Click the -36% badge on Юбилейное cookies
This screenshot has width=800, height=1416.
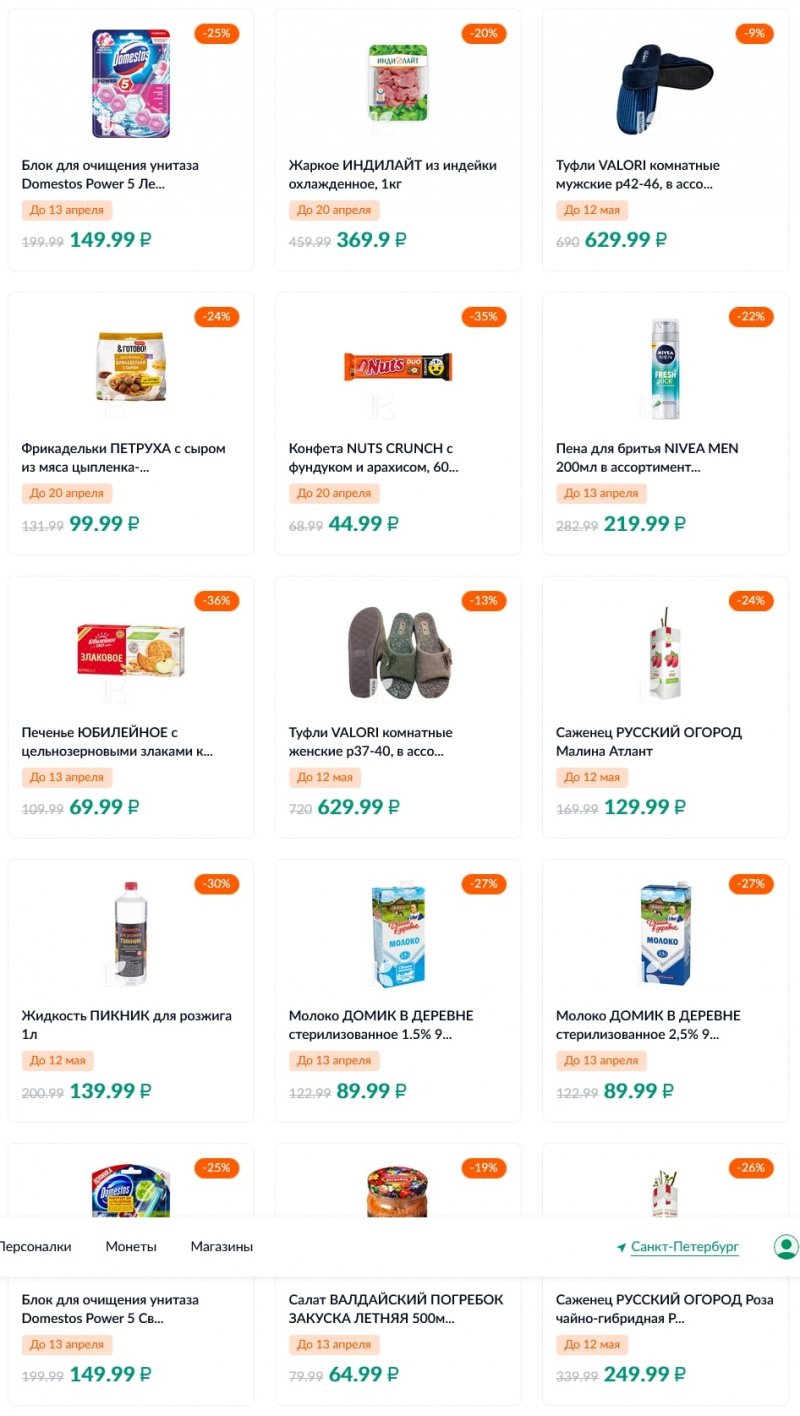(x=217, y=601)
